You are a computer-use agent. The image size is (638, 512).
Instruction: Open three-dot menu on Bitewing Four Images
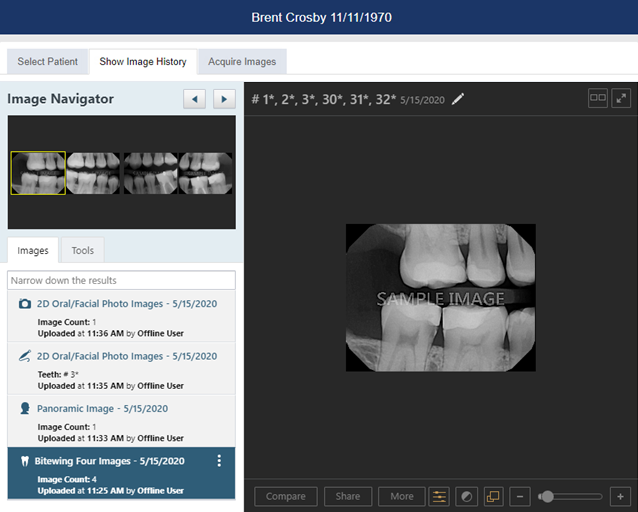click(x=219, y=461)
